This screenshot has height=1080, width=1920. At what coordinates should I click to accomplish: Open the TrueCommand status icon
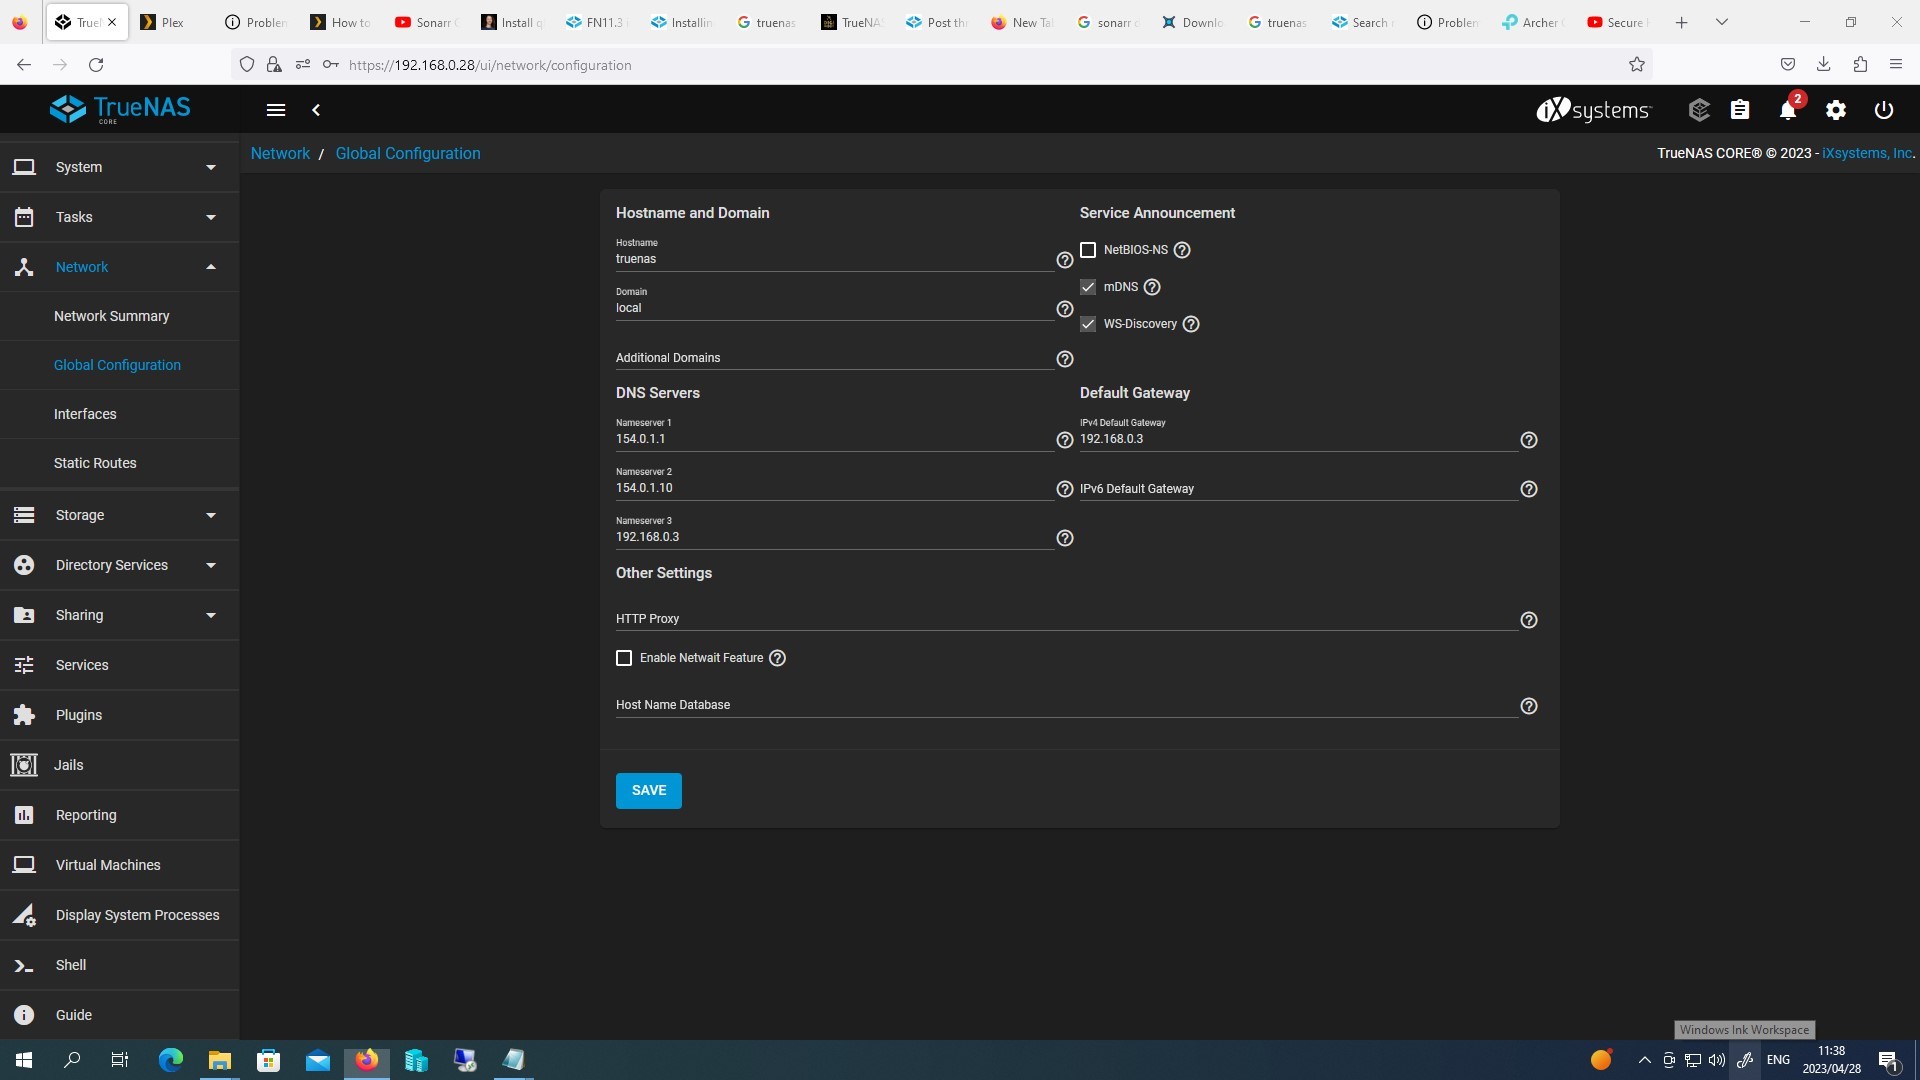pos(1699,110)
